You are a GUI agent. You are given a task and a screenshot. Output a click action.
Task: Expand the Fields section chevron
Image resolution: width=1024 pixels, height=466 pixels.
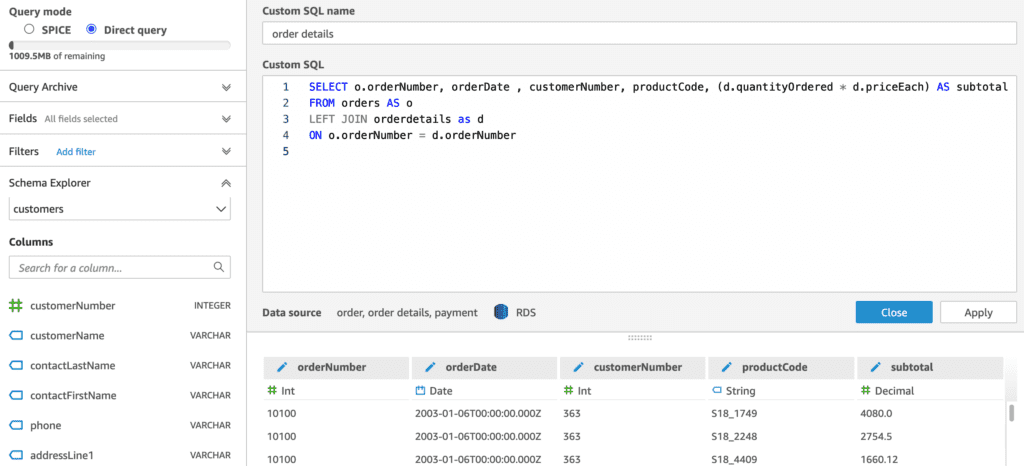point(226,119)
